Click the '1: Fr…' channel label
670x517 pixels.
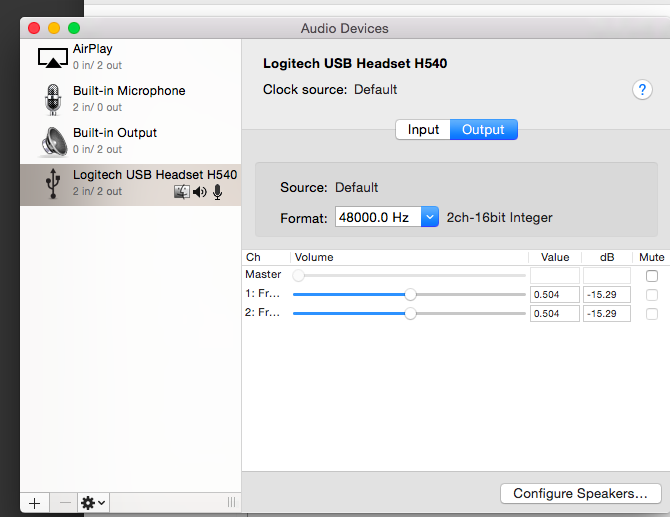[262, 294]
